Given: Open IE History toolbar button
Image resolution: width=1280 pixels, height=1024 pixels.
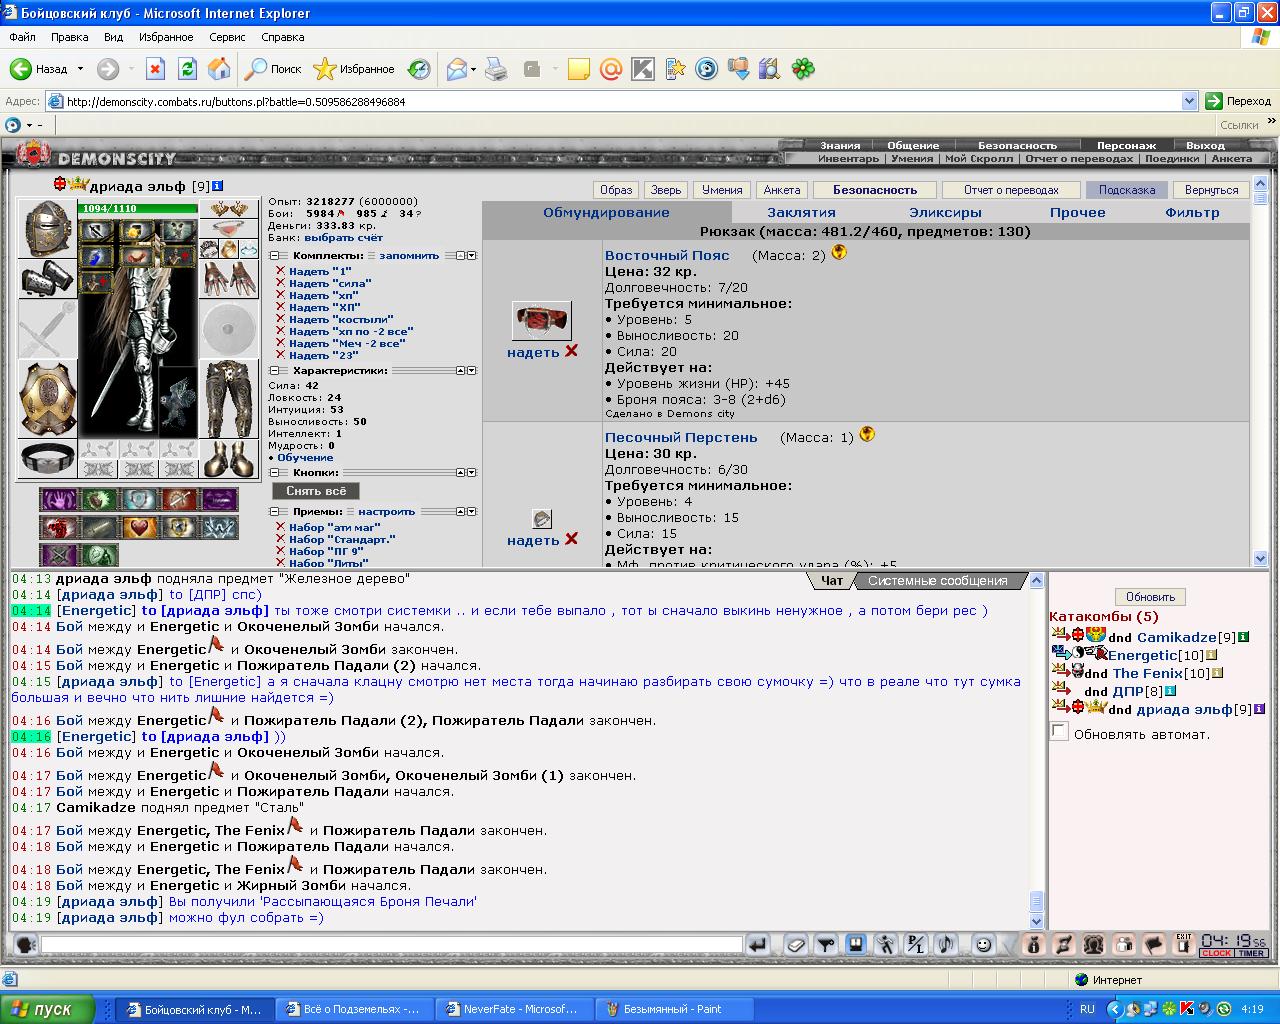Looking at the screenshot, I should [x=419, y=69].
